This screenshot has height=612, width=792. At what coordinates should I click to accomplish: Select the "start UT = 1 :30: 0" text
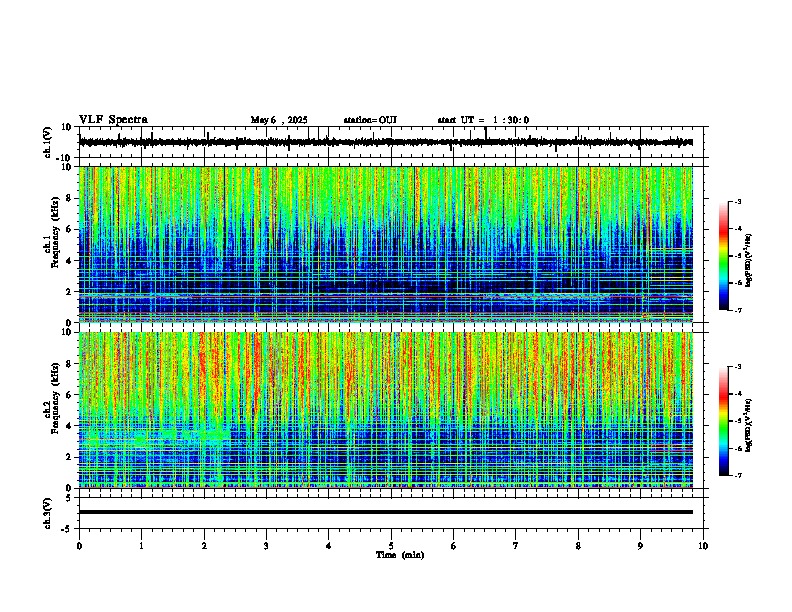click(x=483, y=120)
